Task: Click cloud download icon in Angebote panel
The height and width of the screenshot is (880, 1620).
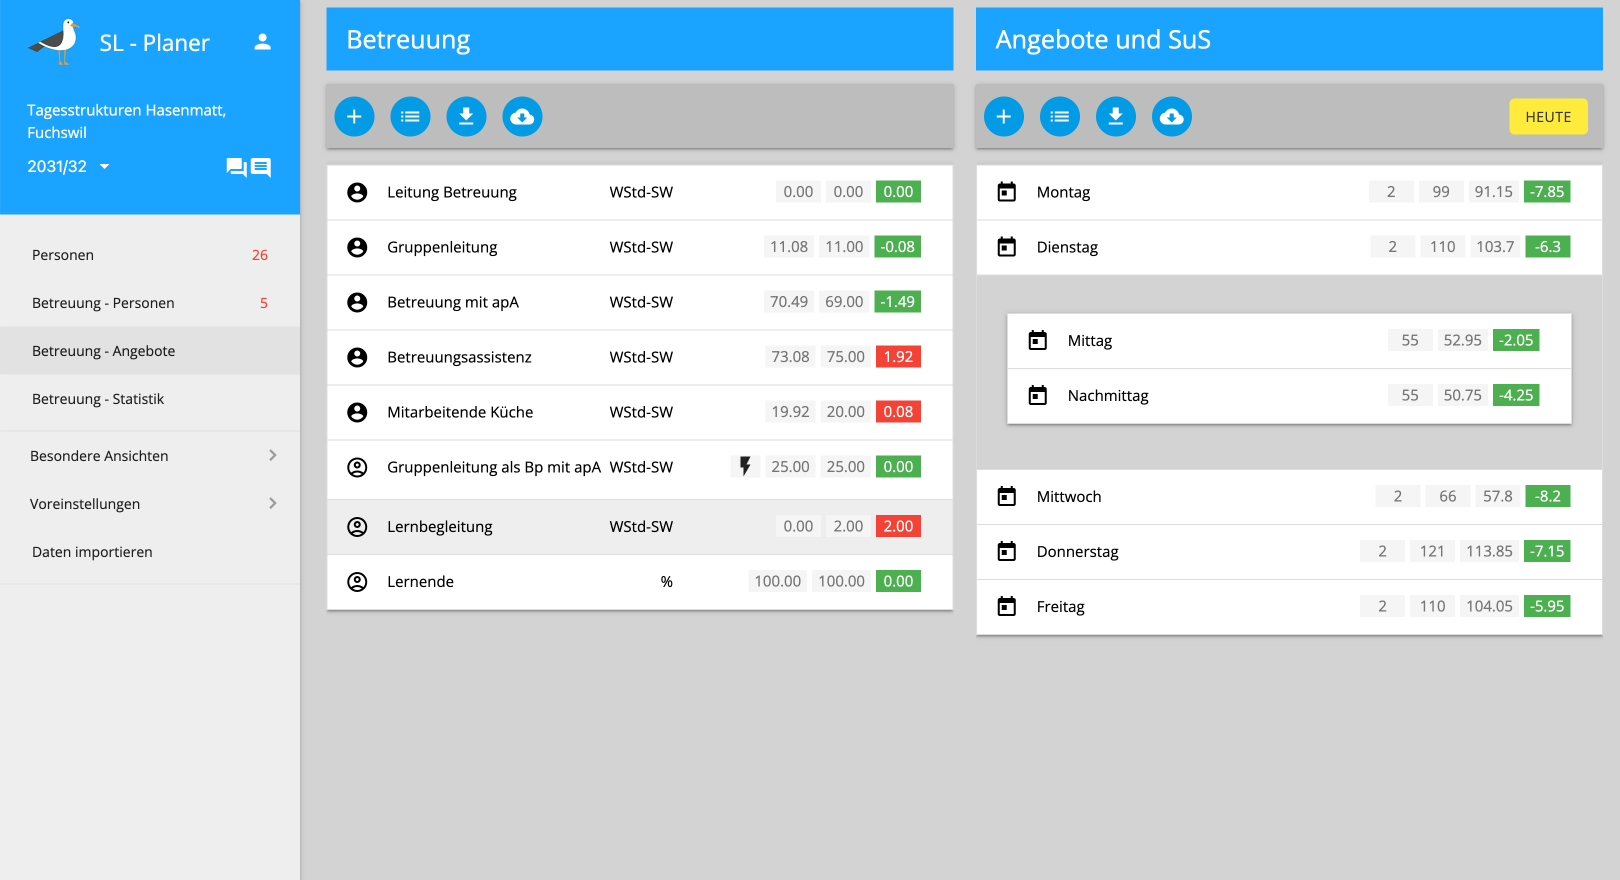Action: pos(1171,117)
